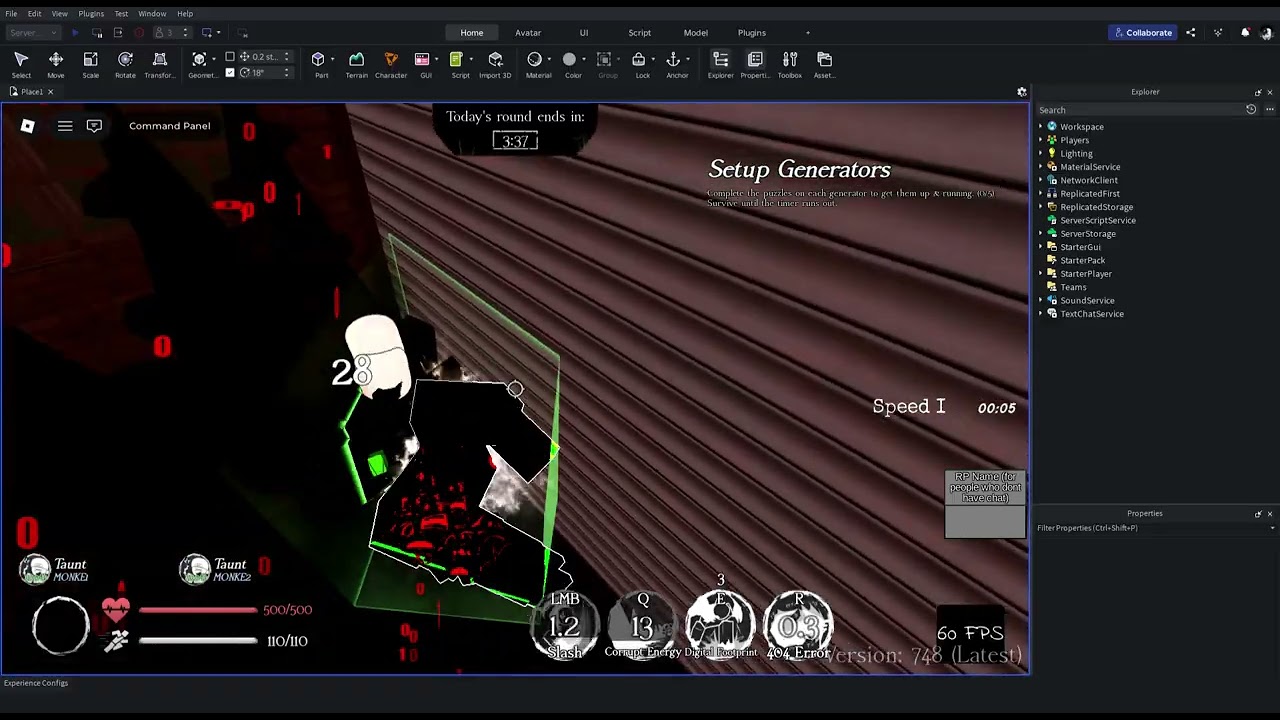The height and width of the screenshot is (720, 1280).
Task: Expand the Workspace node
Action: click(x=1040, y=127)
